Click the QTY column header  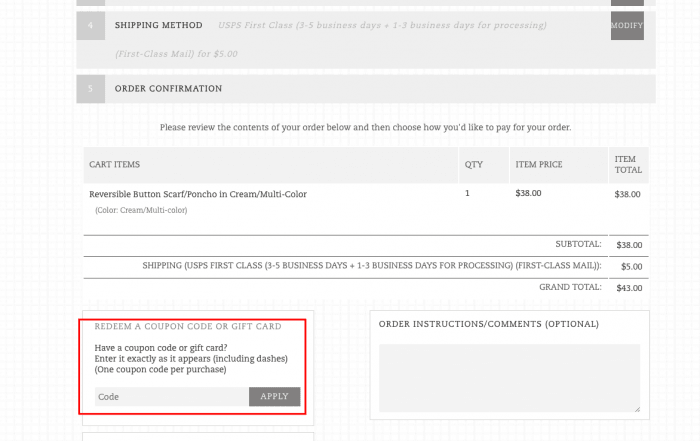click(x=473, y=164)
